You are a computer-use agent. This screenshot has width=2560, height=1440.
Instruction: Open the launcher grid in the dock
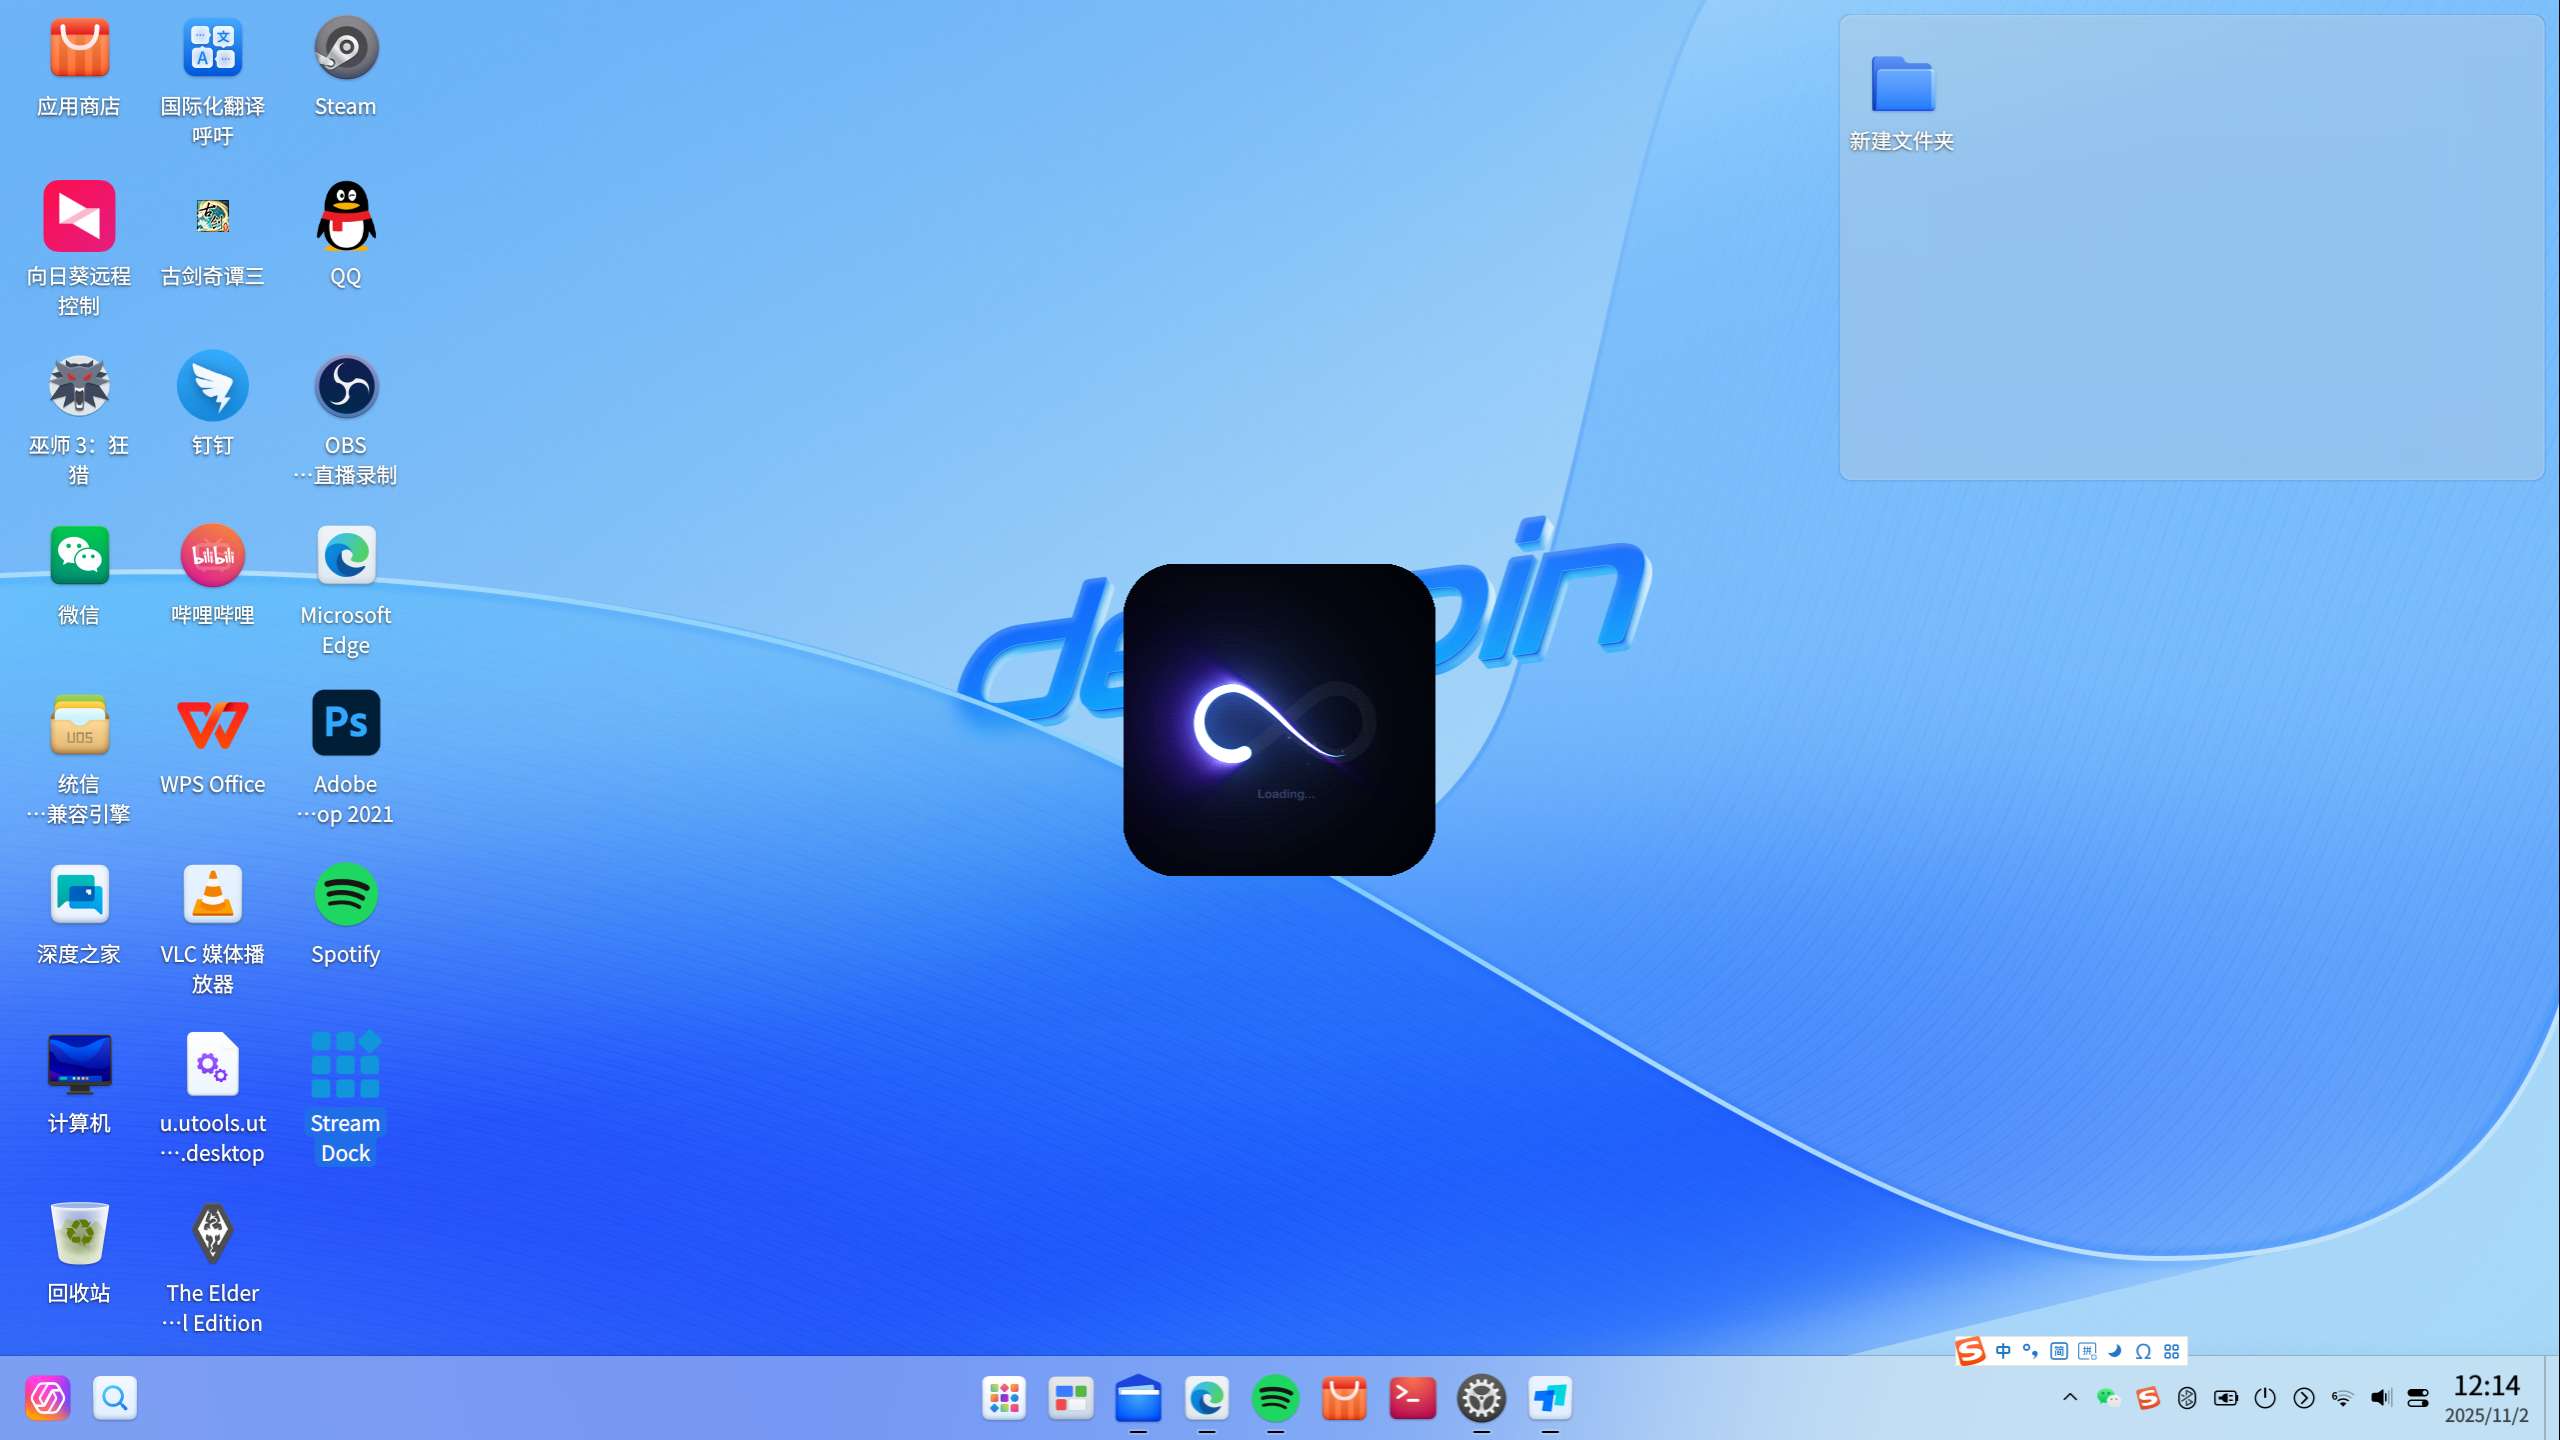click(1003, 1398)
